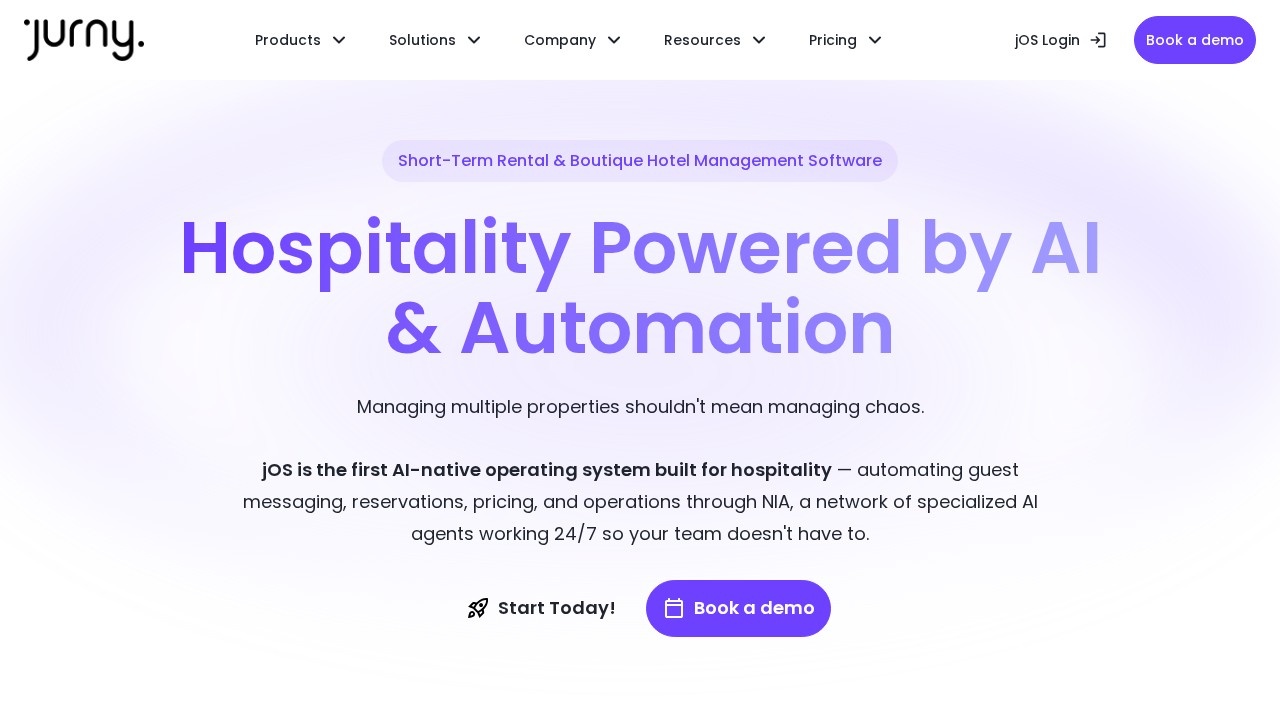Image resolution: width=1280 pixels, height=720 pixels.
Task: Expand the Solutions chevron
Action: (x=474, y=40)
